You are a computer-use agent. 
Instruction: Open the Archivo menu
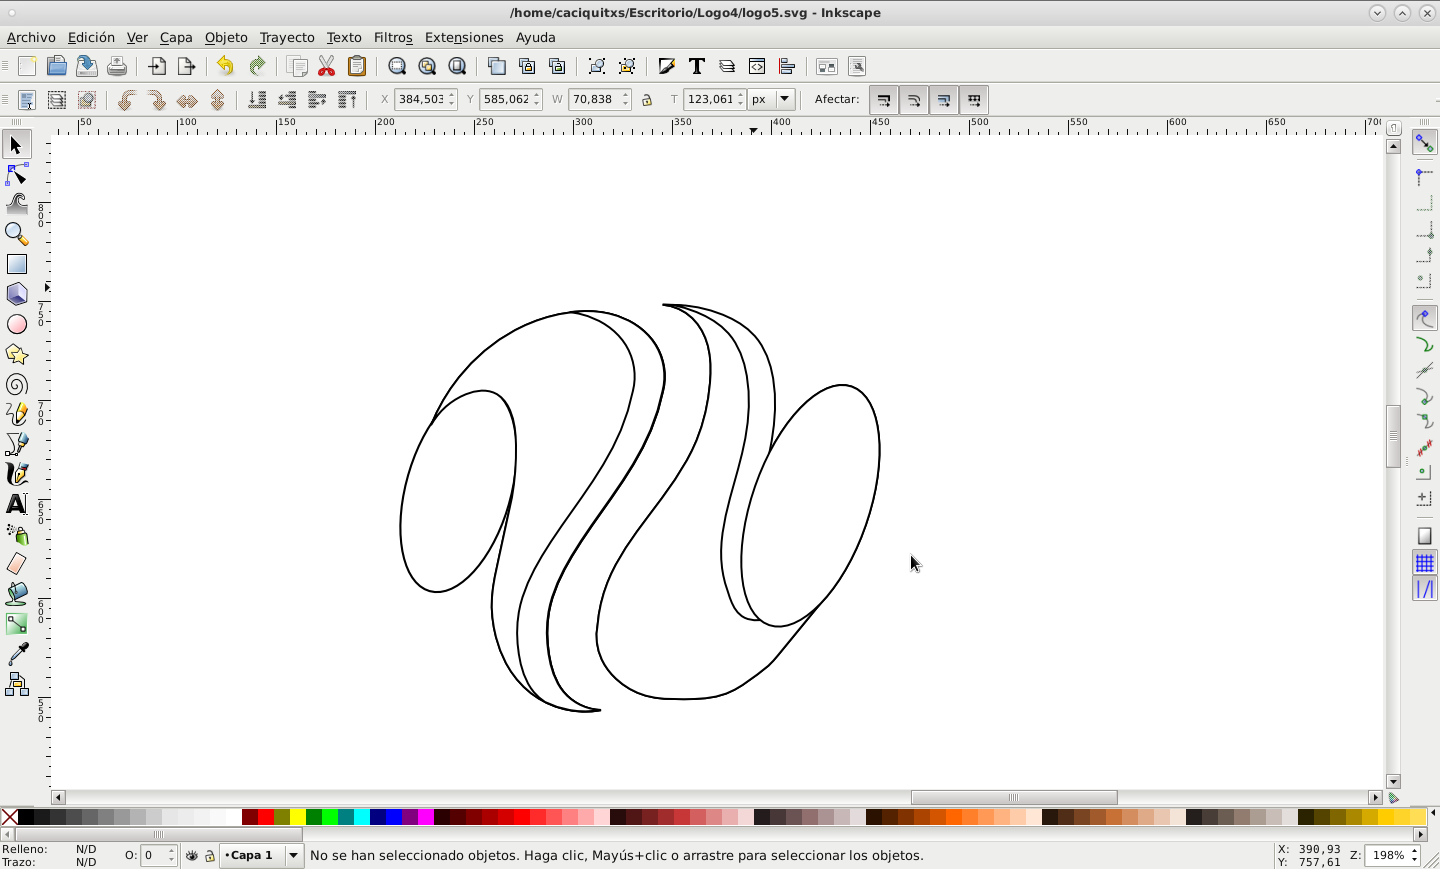tap(31, 38)
